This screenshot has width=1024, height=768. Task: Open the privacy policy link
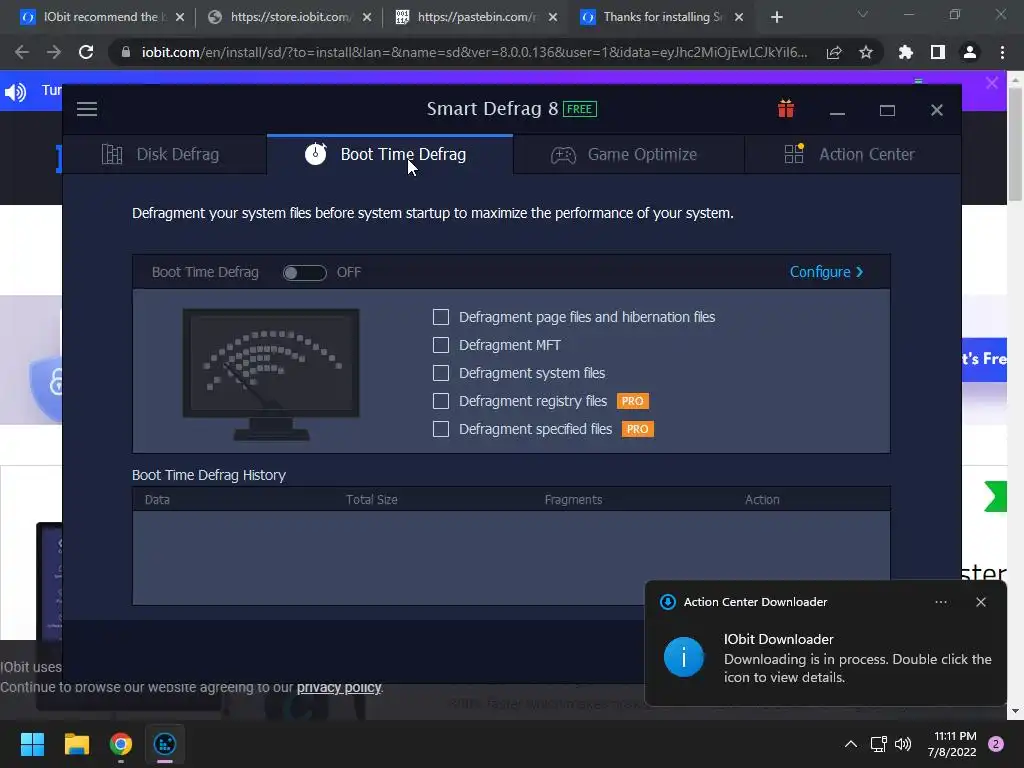coord(339,687)
